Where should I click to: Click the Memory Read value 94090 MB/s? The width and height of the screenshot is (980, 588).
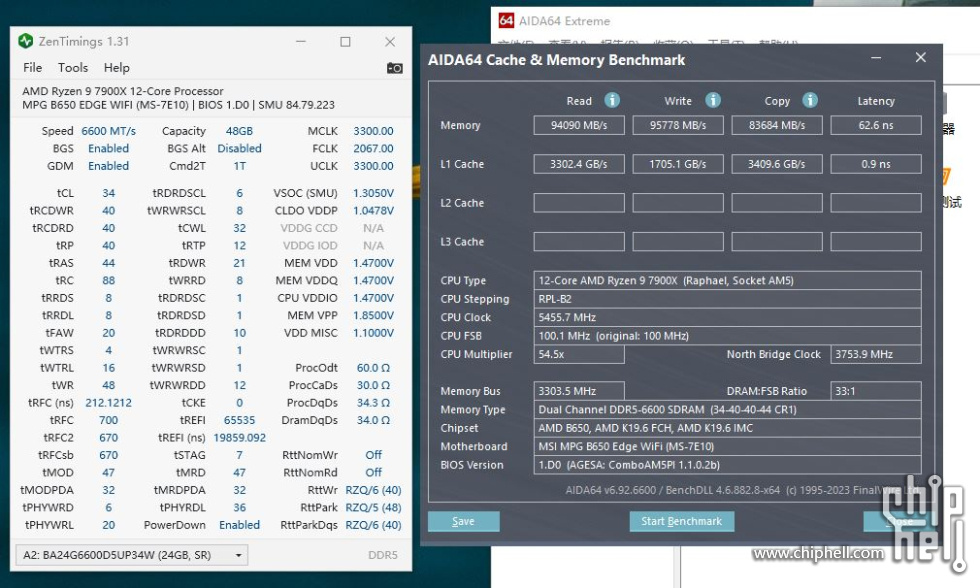(579, 125)
